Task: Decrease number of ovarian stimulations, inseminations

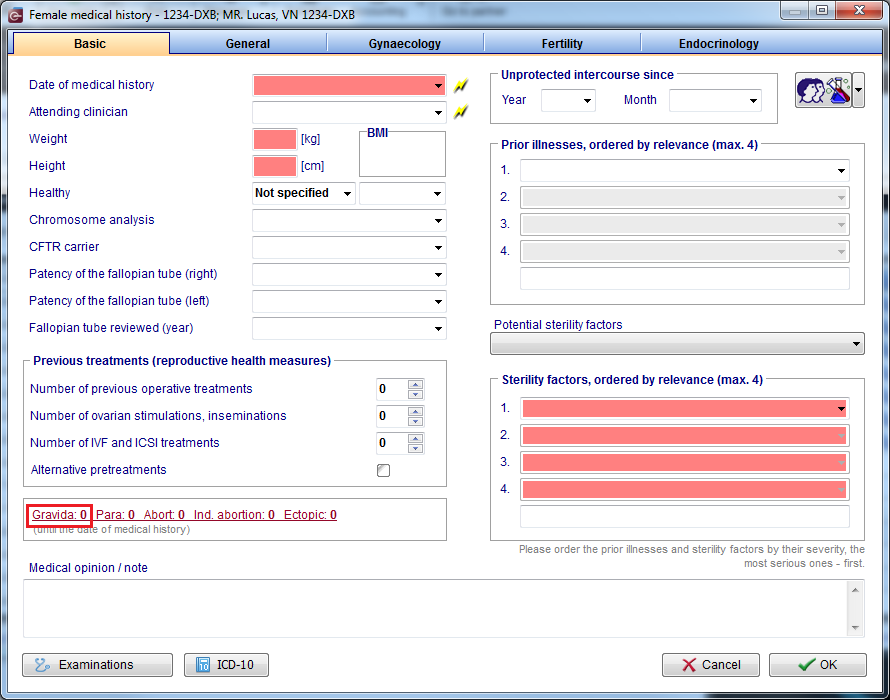Action: [x=415, y=421]
